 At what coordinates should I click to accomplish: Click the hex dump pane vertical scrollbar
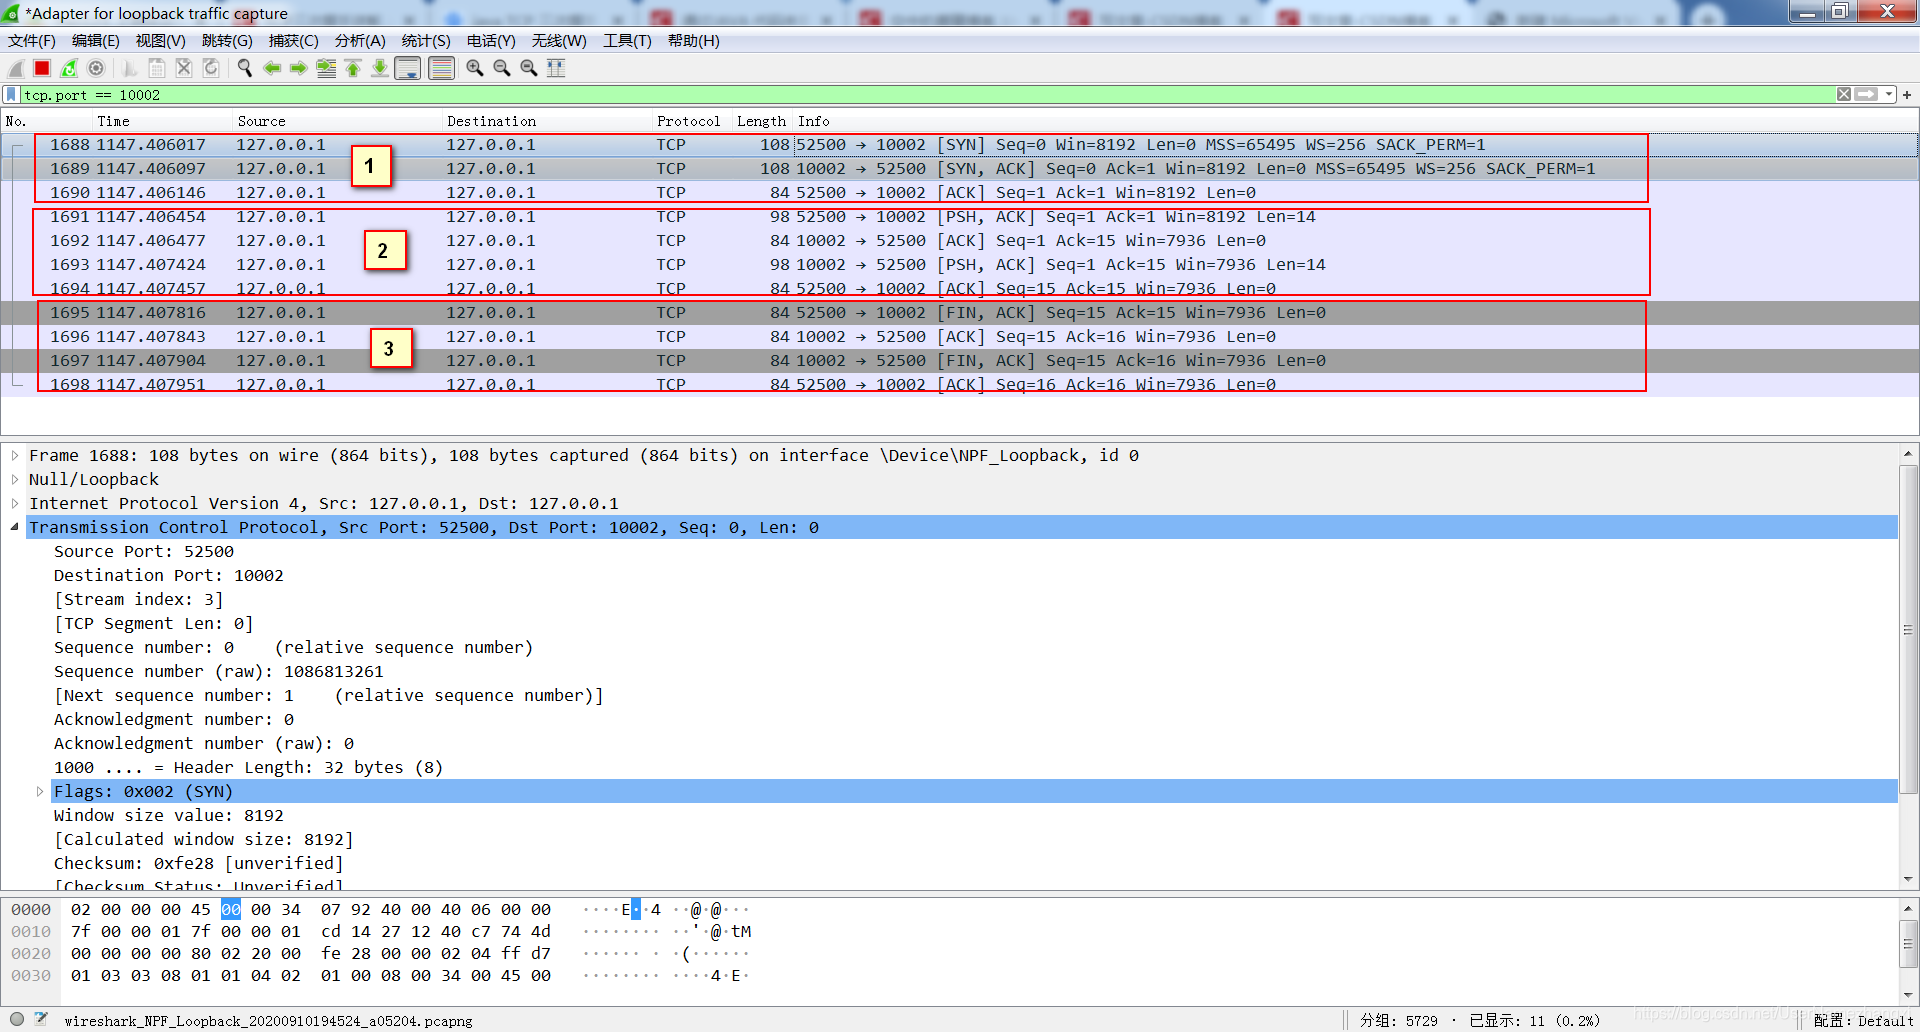(1908, 944)
